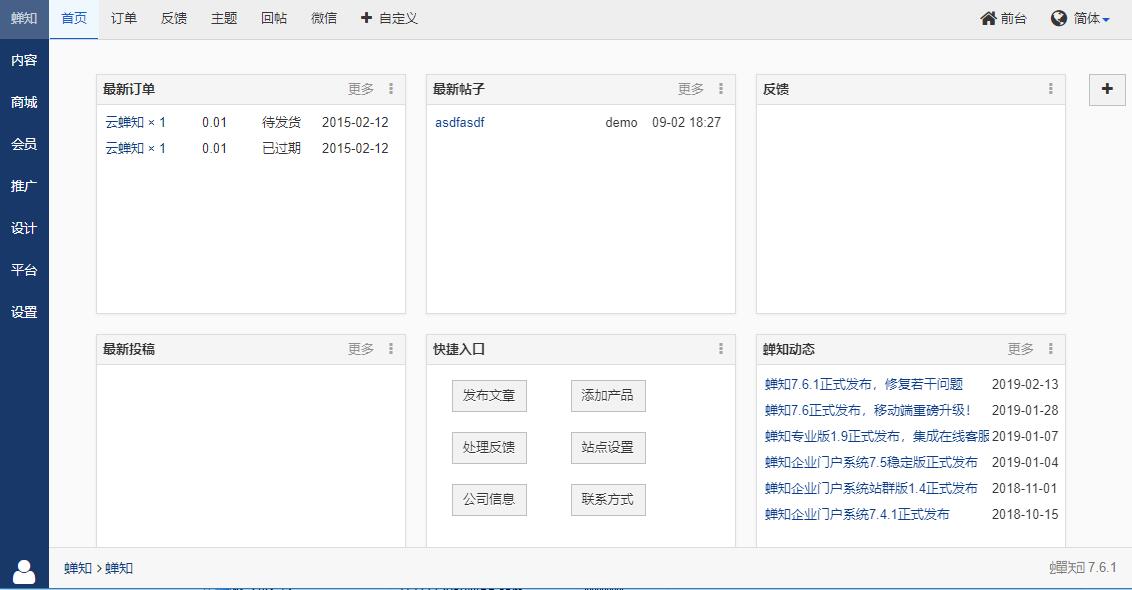Open the 反馈 top menu
Viewport: 1132px width, 590px height.
point(174,19)
